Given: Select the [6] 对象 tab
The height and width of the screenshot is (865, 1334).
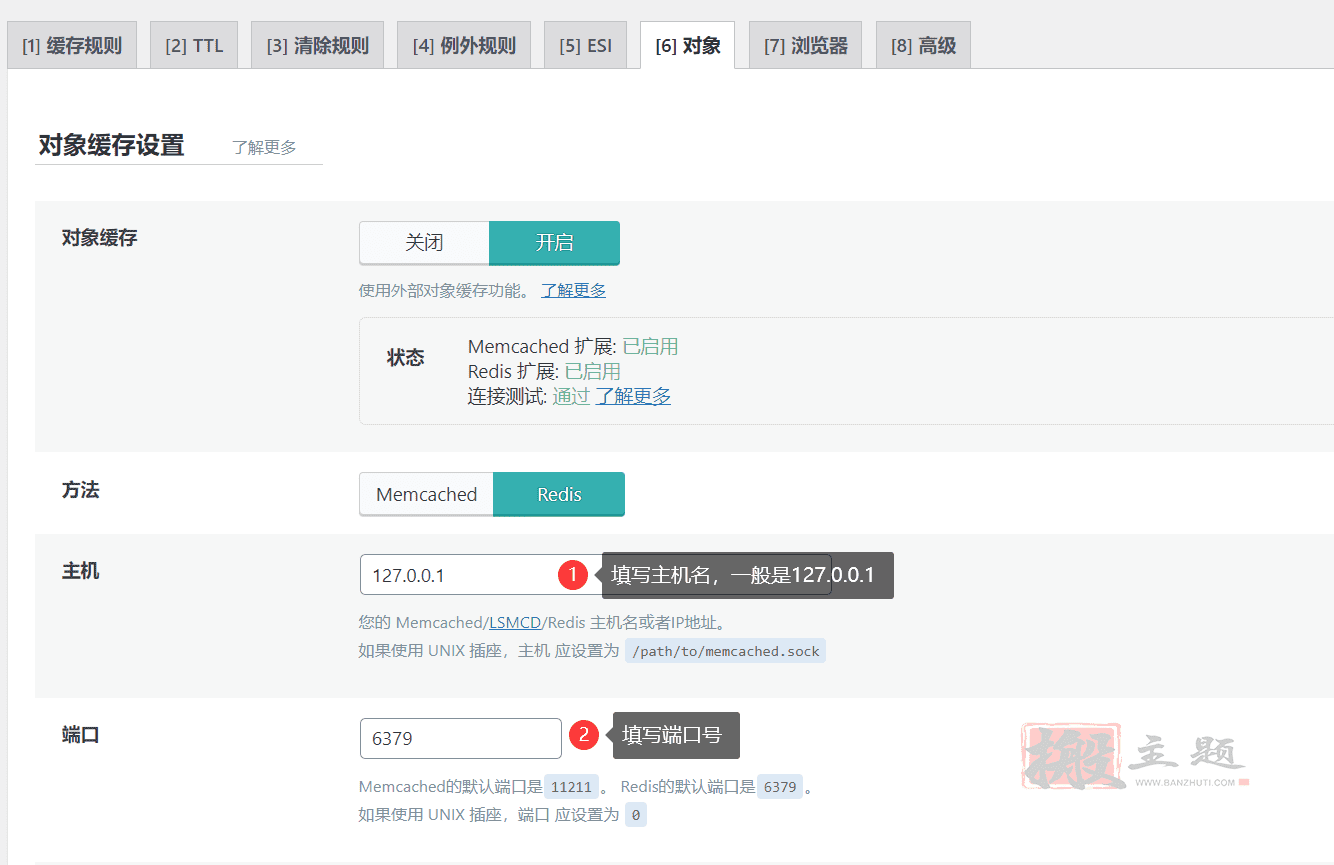Looking at the screenshot, I should (x=687, y=45).
